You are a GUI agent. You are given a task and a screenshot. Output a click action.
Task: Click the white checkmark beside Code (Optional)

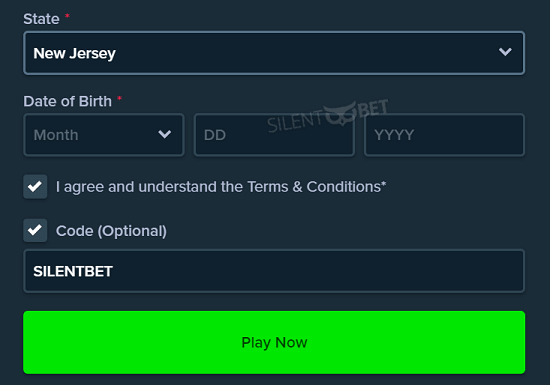(35, 230)
